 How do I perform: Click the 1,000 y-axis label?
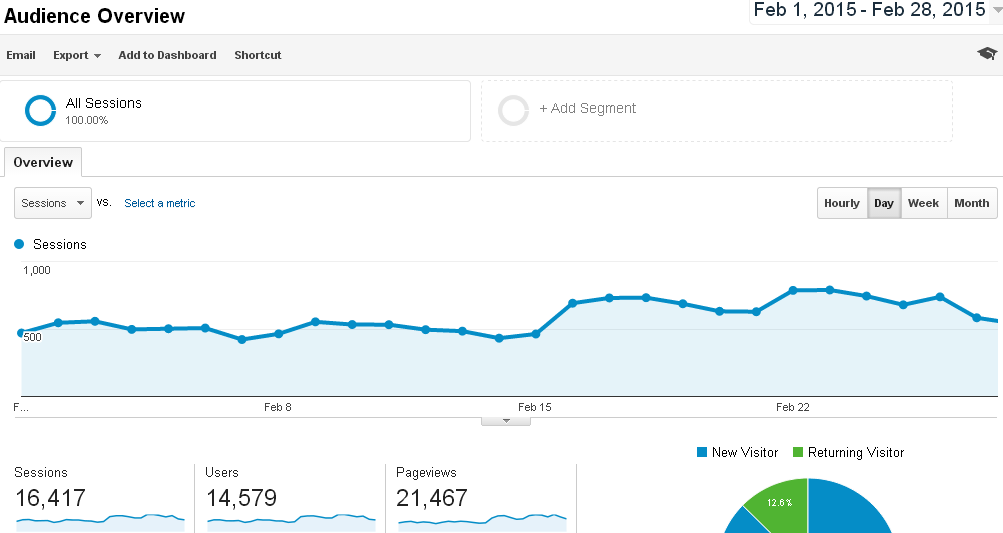click(x=36, y=270)
